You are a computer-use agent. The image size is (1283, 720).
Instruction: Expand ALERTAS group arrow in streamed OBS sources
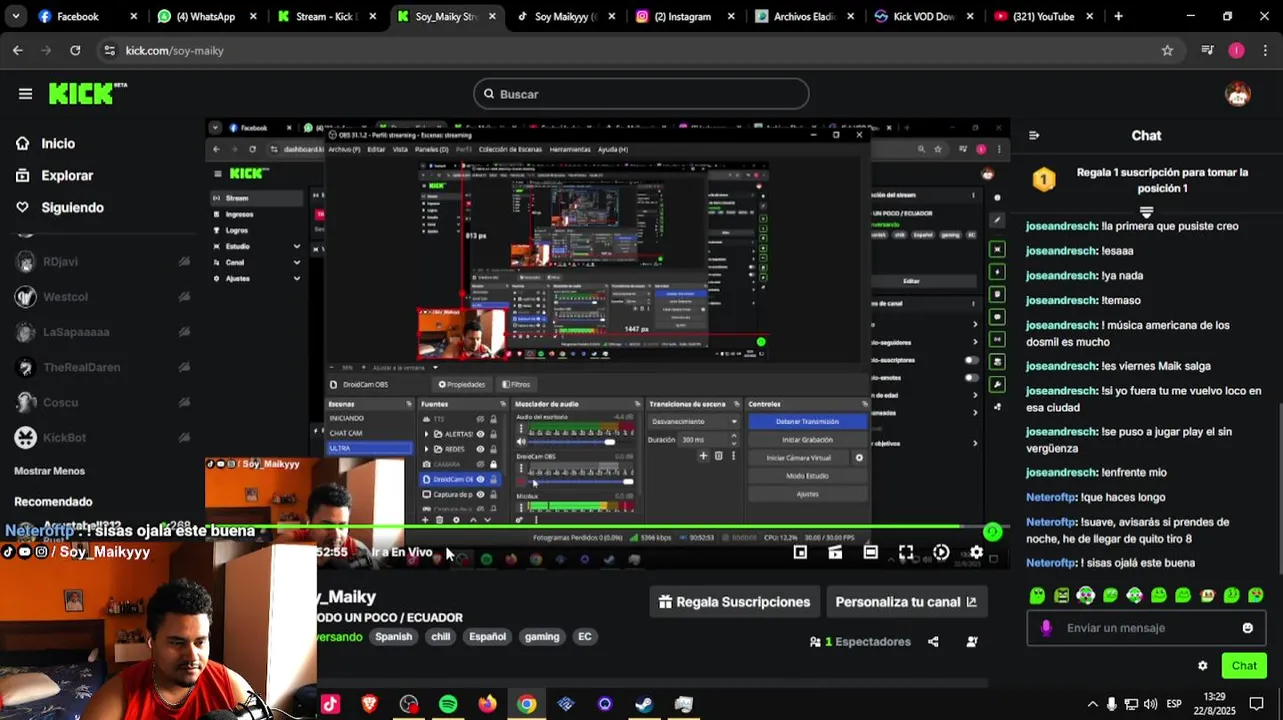click(427, 434)
